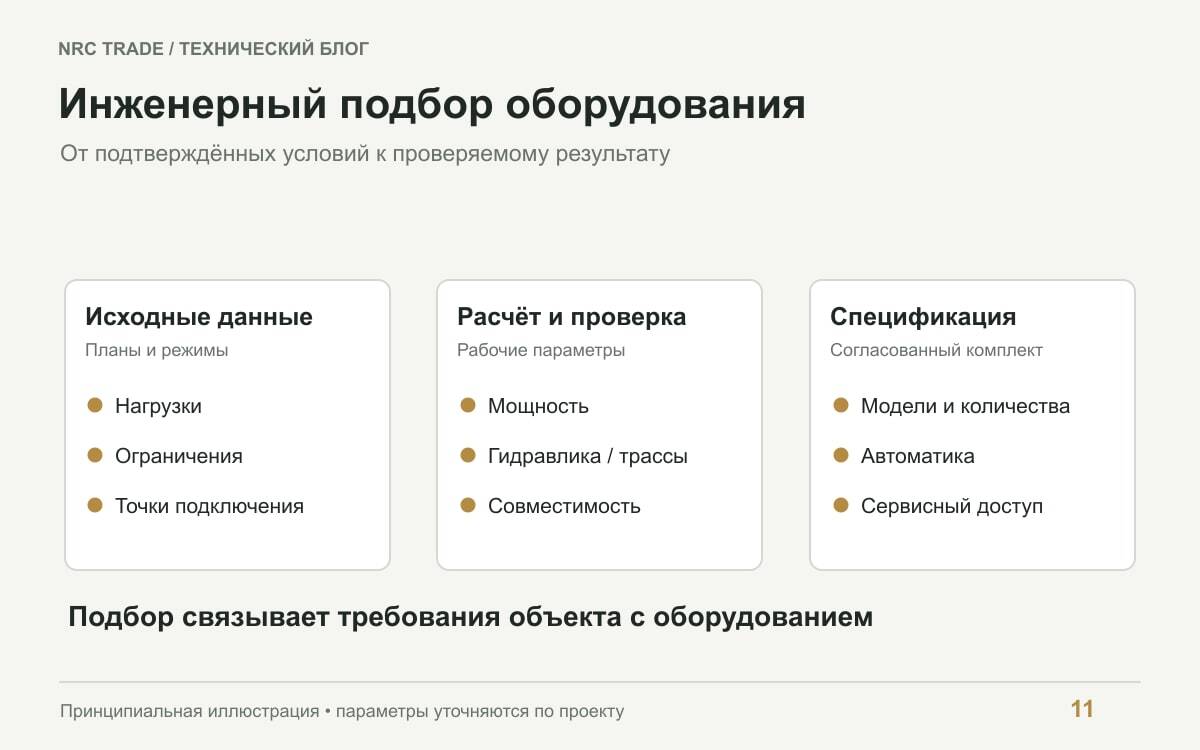Click the gold bullet next to Ограничения
Screen dimensions: 1200x750
[95, 455]
